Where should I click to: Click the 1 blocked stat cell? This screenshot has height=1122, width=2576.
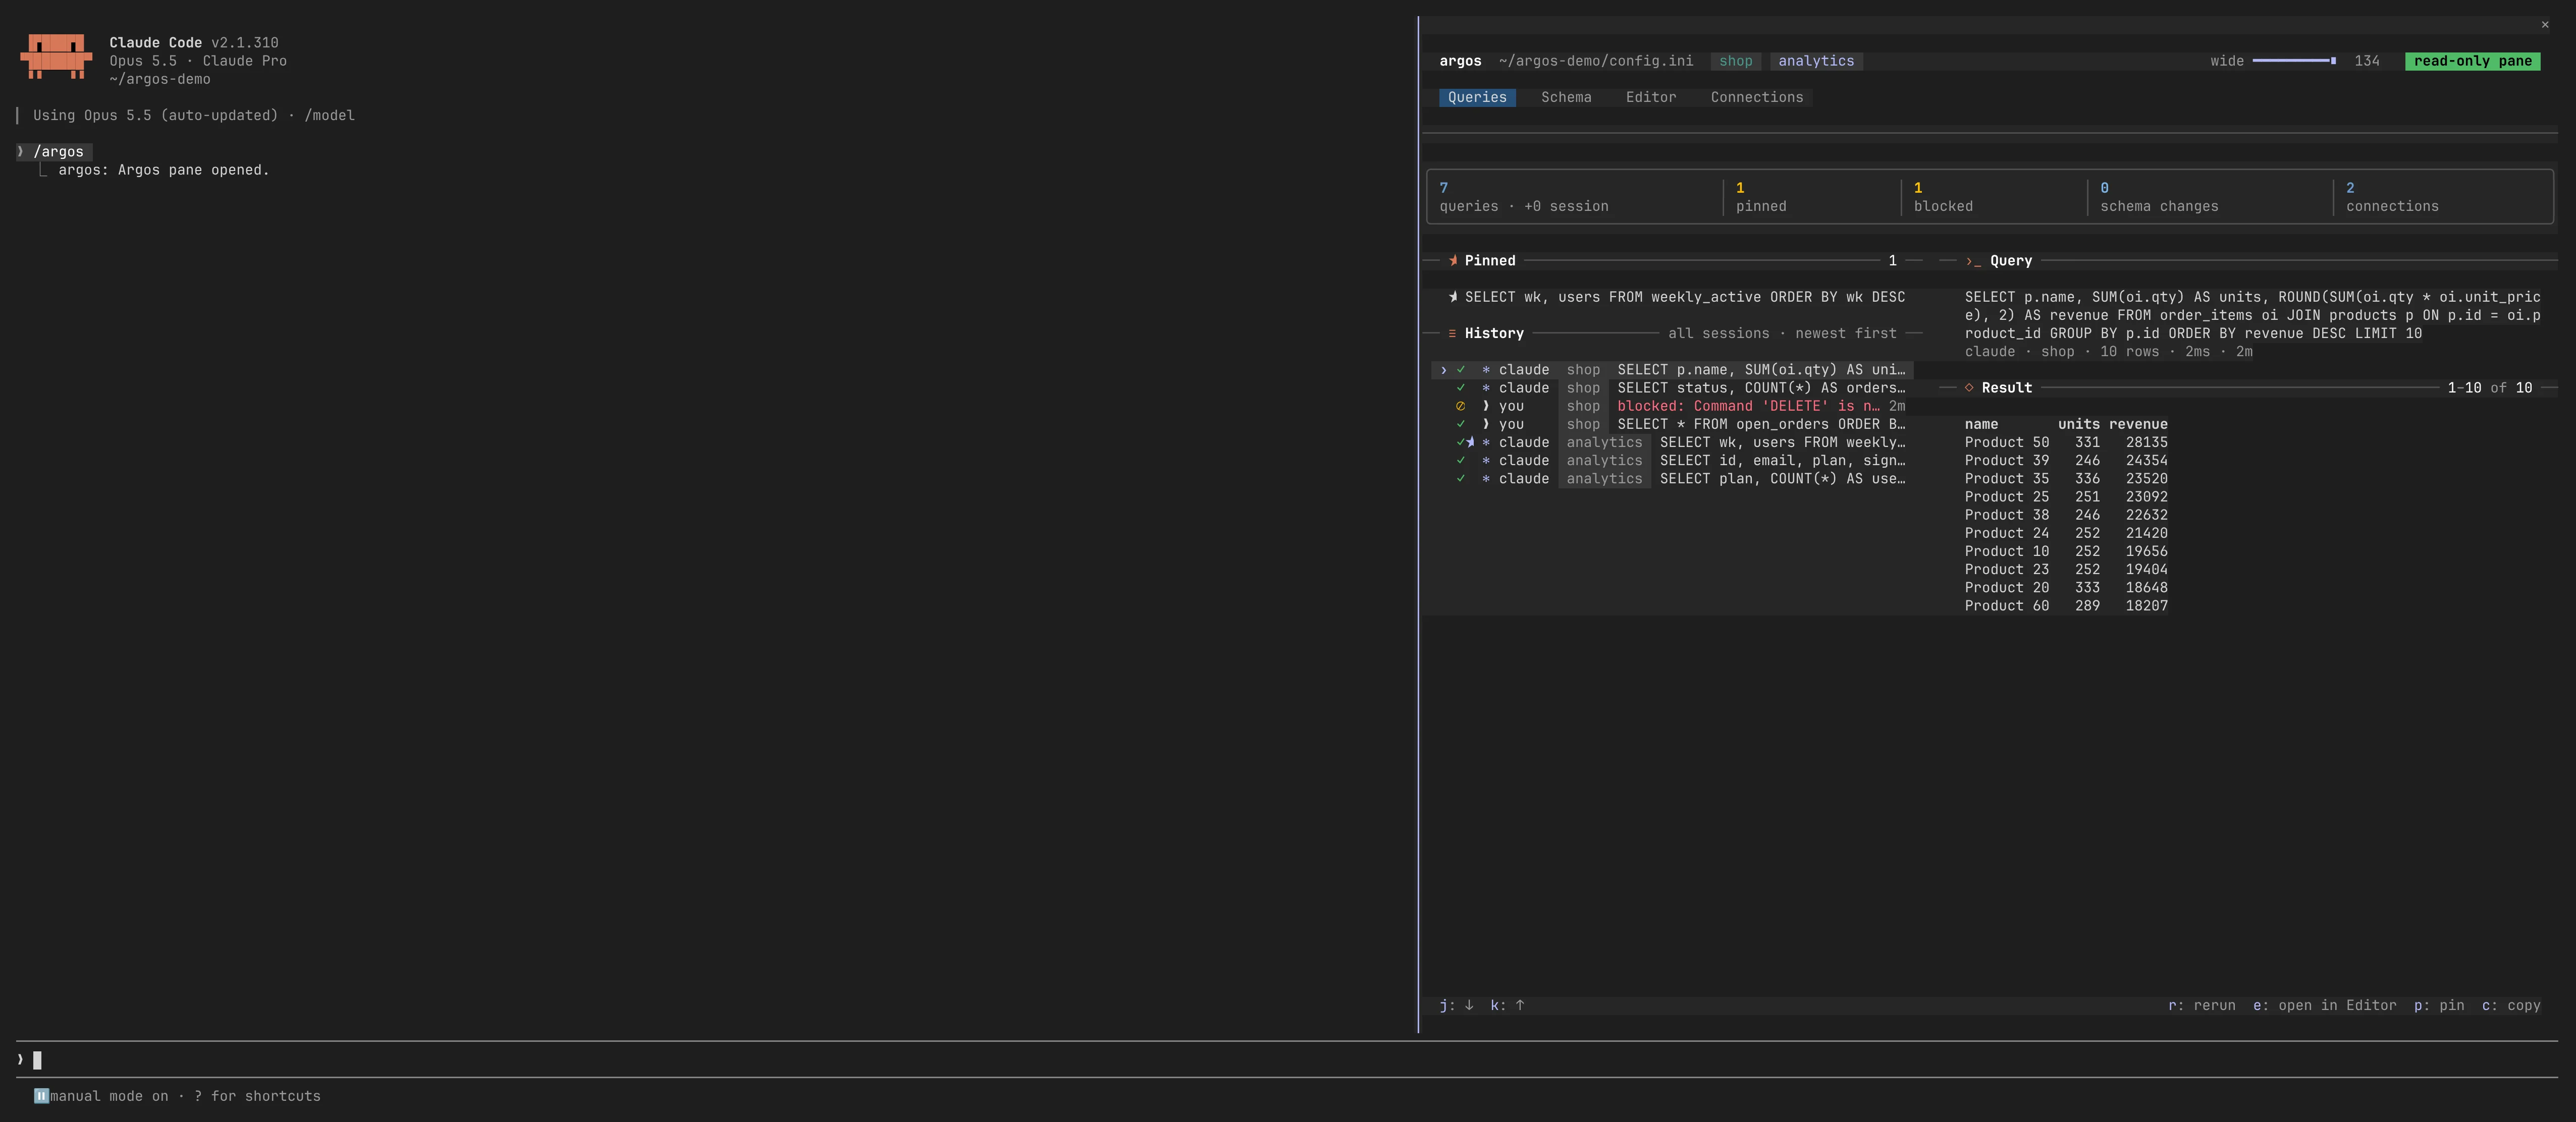tap(1993, 197)
